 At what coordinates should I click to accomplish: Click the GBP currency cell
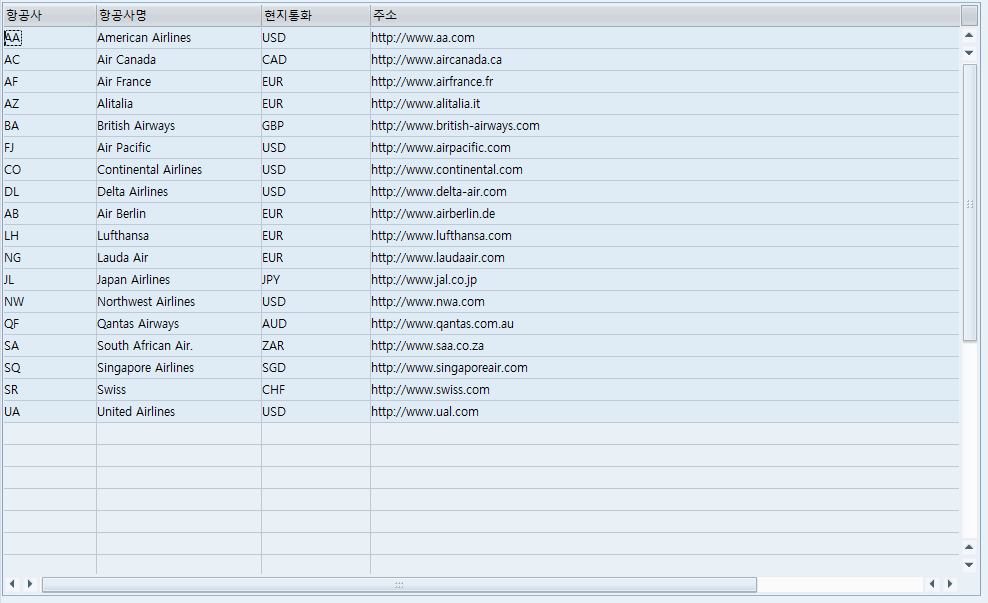[x=316, y=126]
